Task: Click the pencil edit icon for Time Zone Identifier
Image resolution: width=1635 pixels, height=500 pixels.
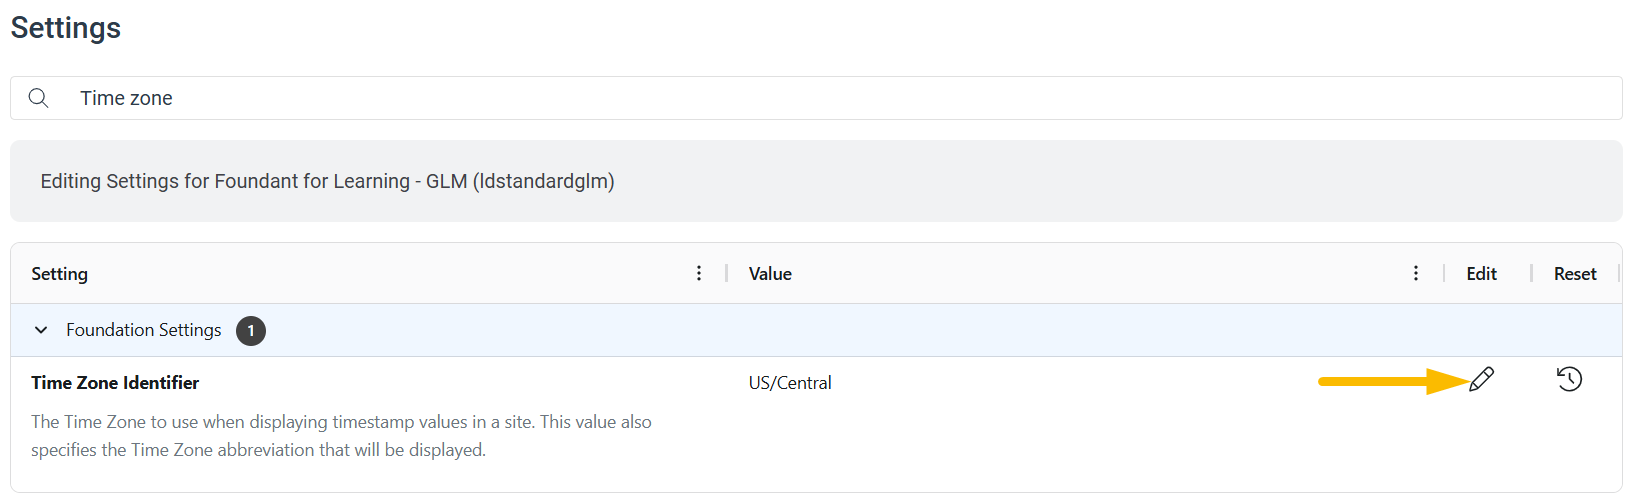Action: click(x=1481, y=380)
